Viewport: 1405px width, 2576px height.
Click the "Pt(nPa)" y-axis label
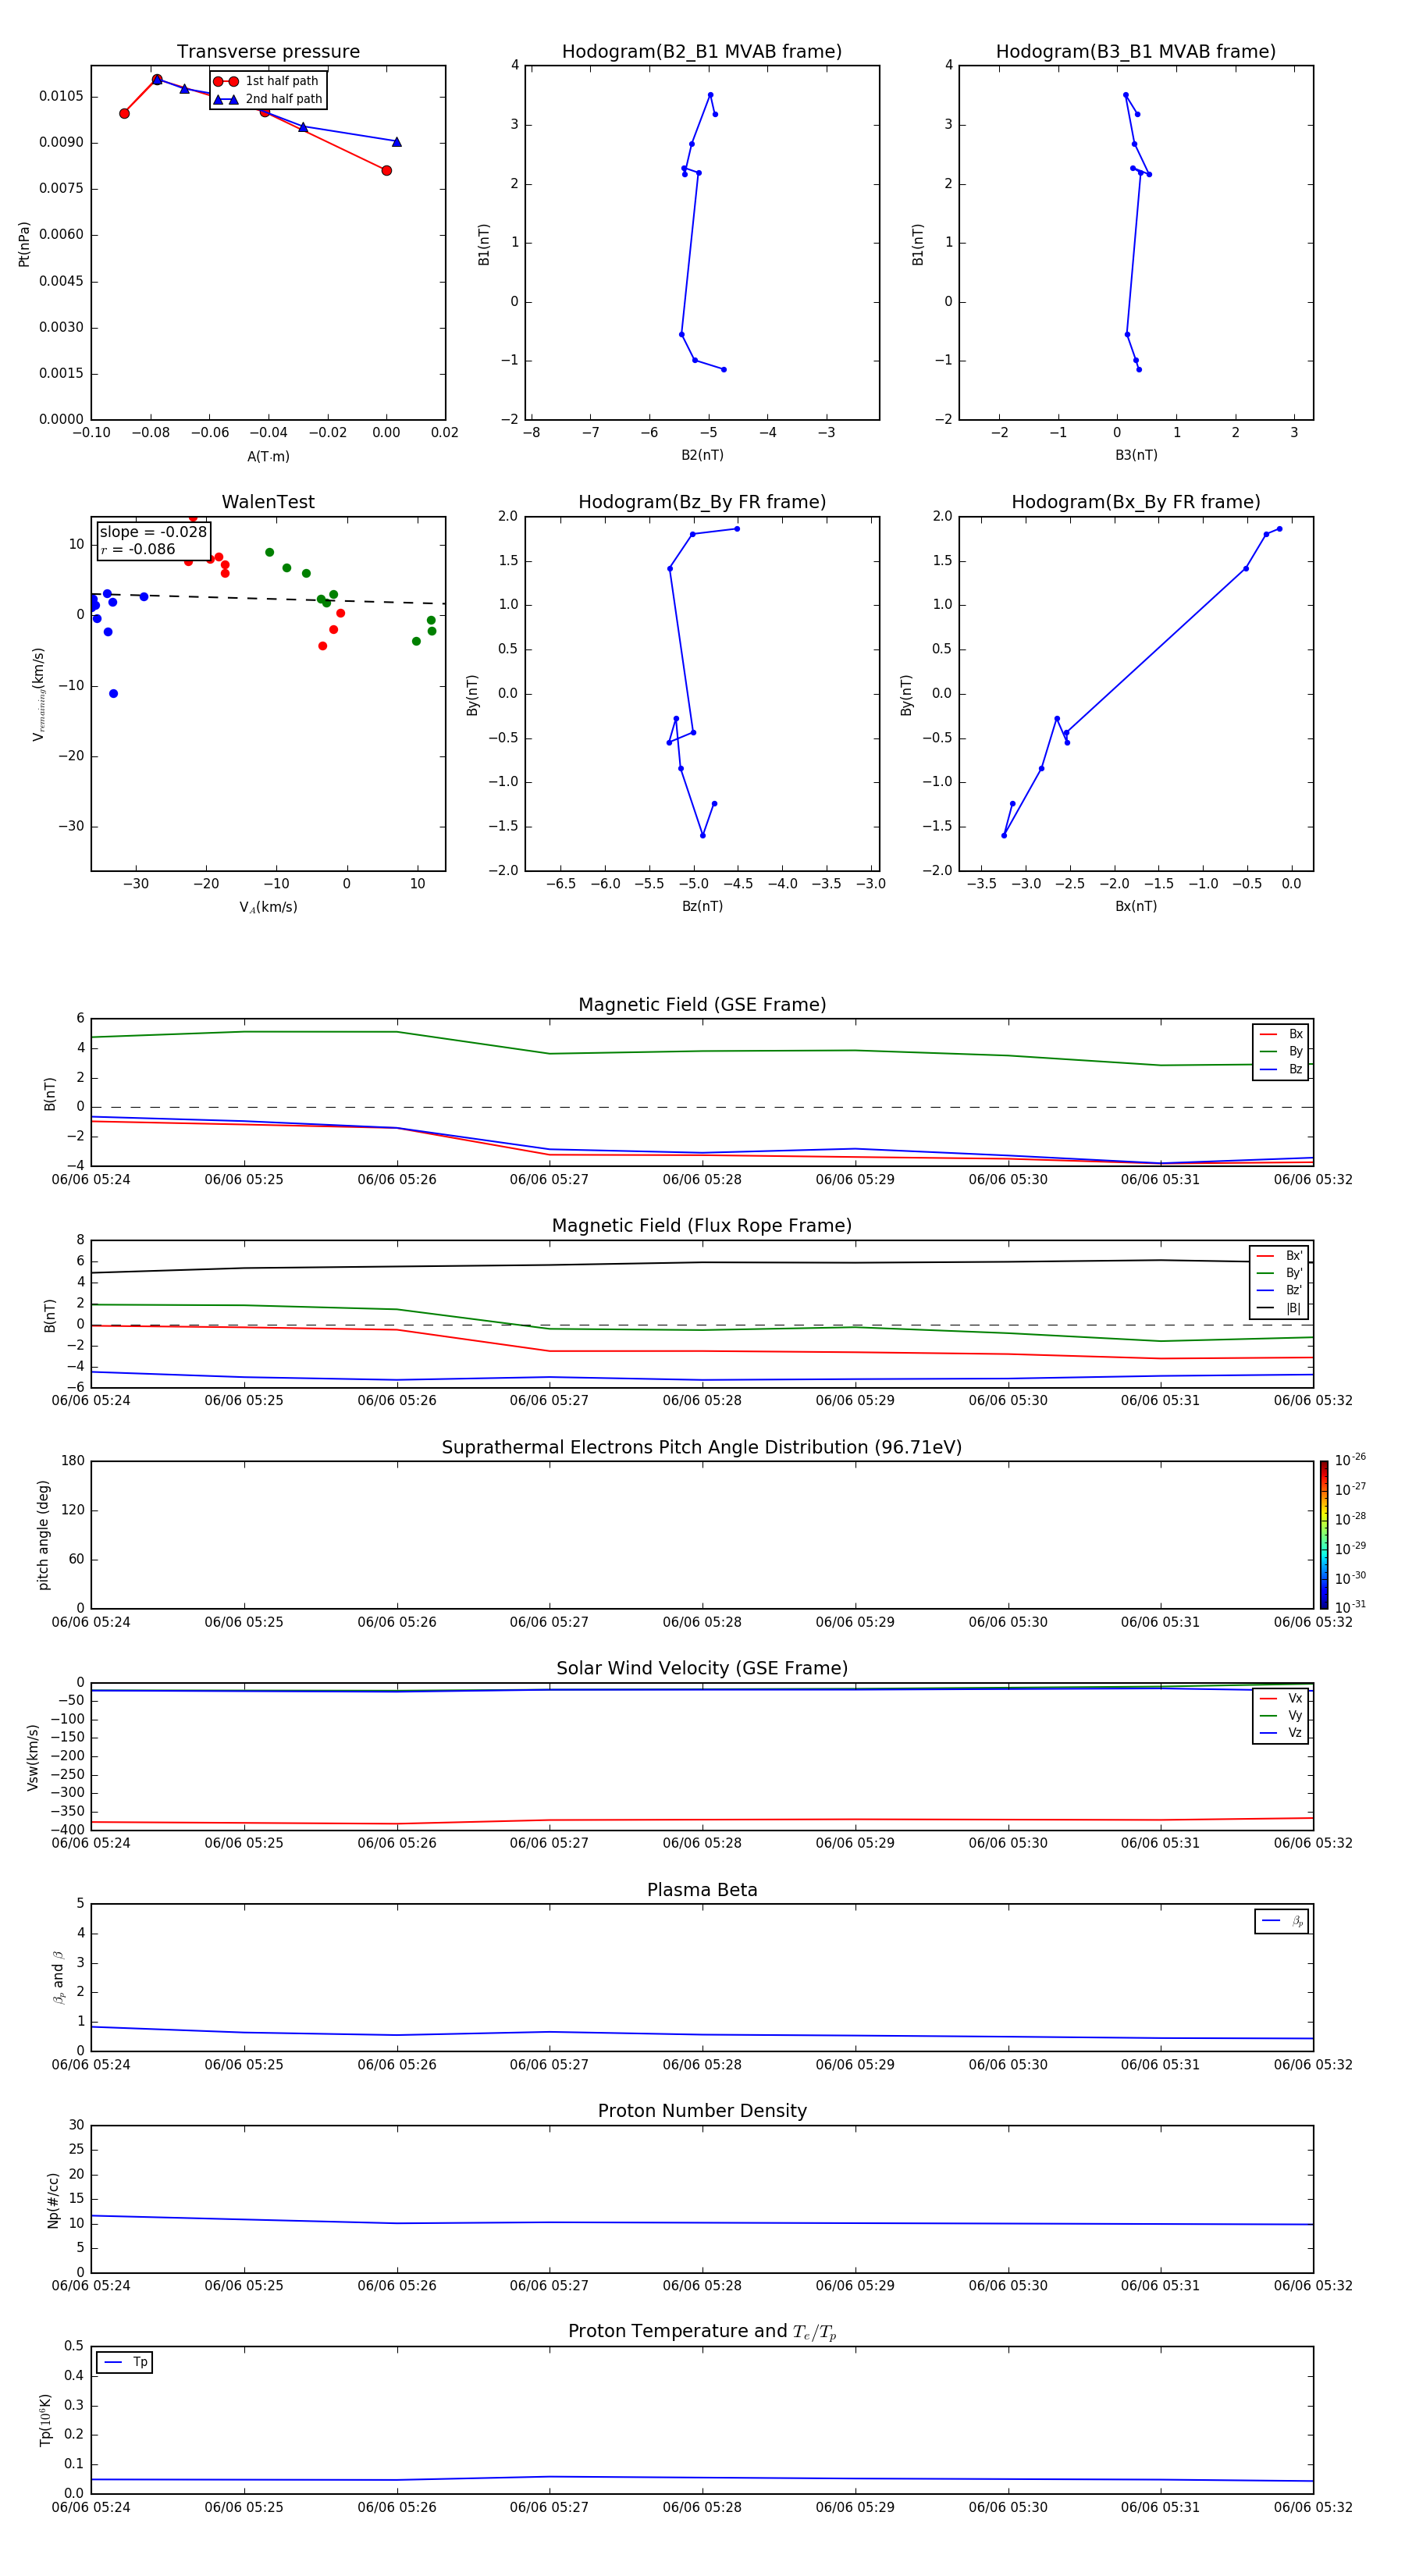[x=24, y=244]
